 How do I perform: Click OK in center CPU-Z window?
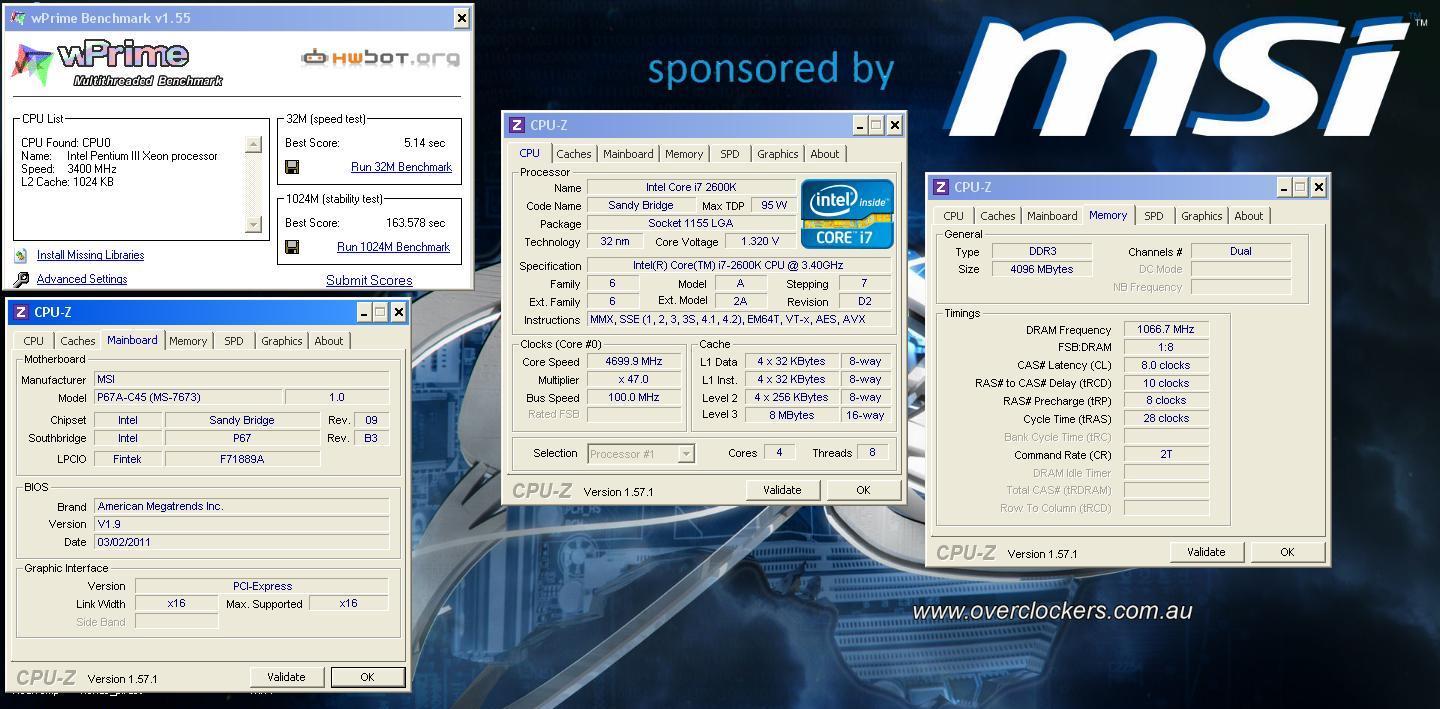[863, 490]
